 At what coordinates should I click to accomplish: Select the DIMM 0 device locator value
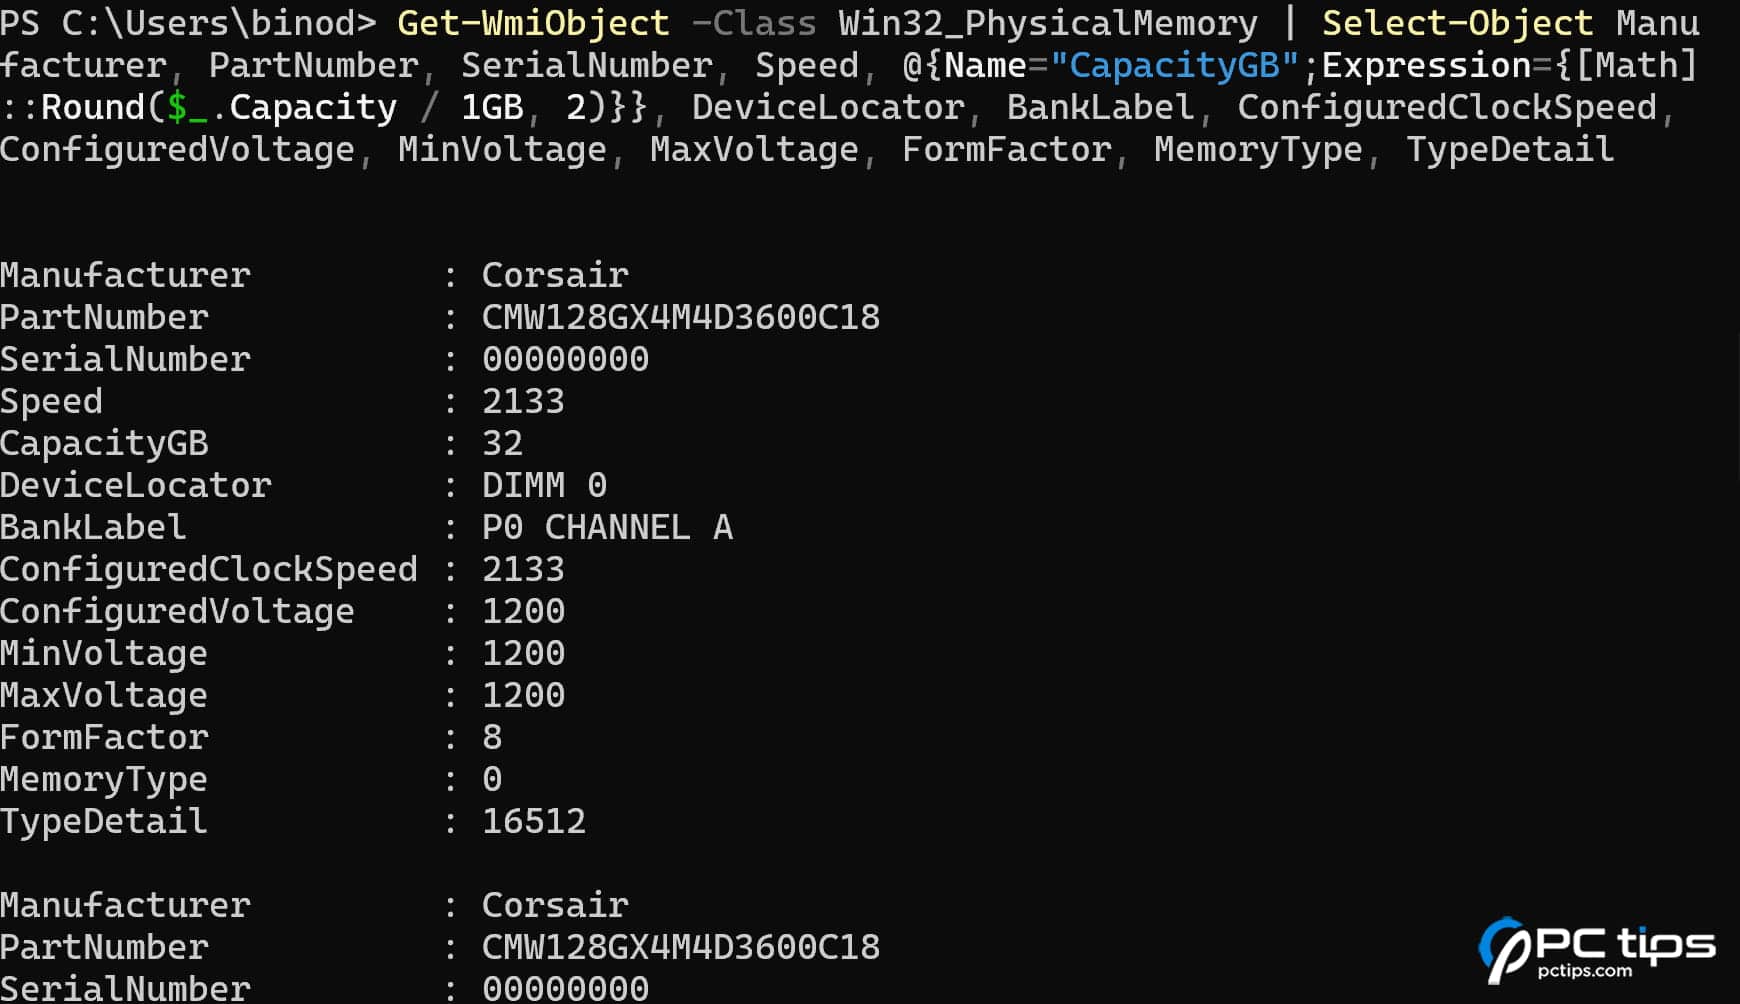[x=544, y=486]
